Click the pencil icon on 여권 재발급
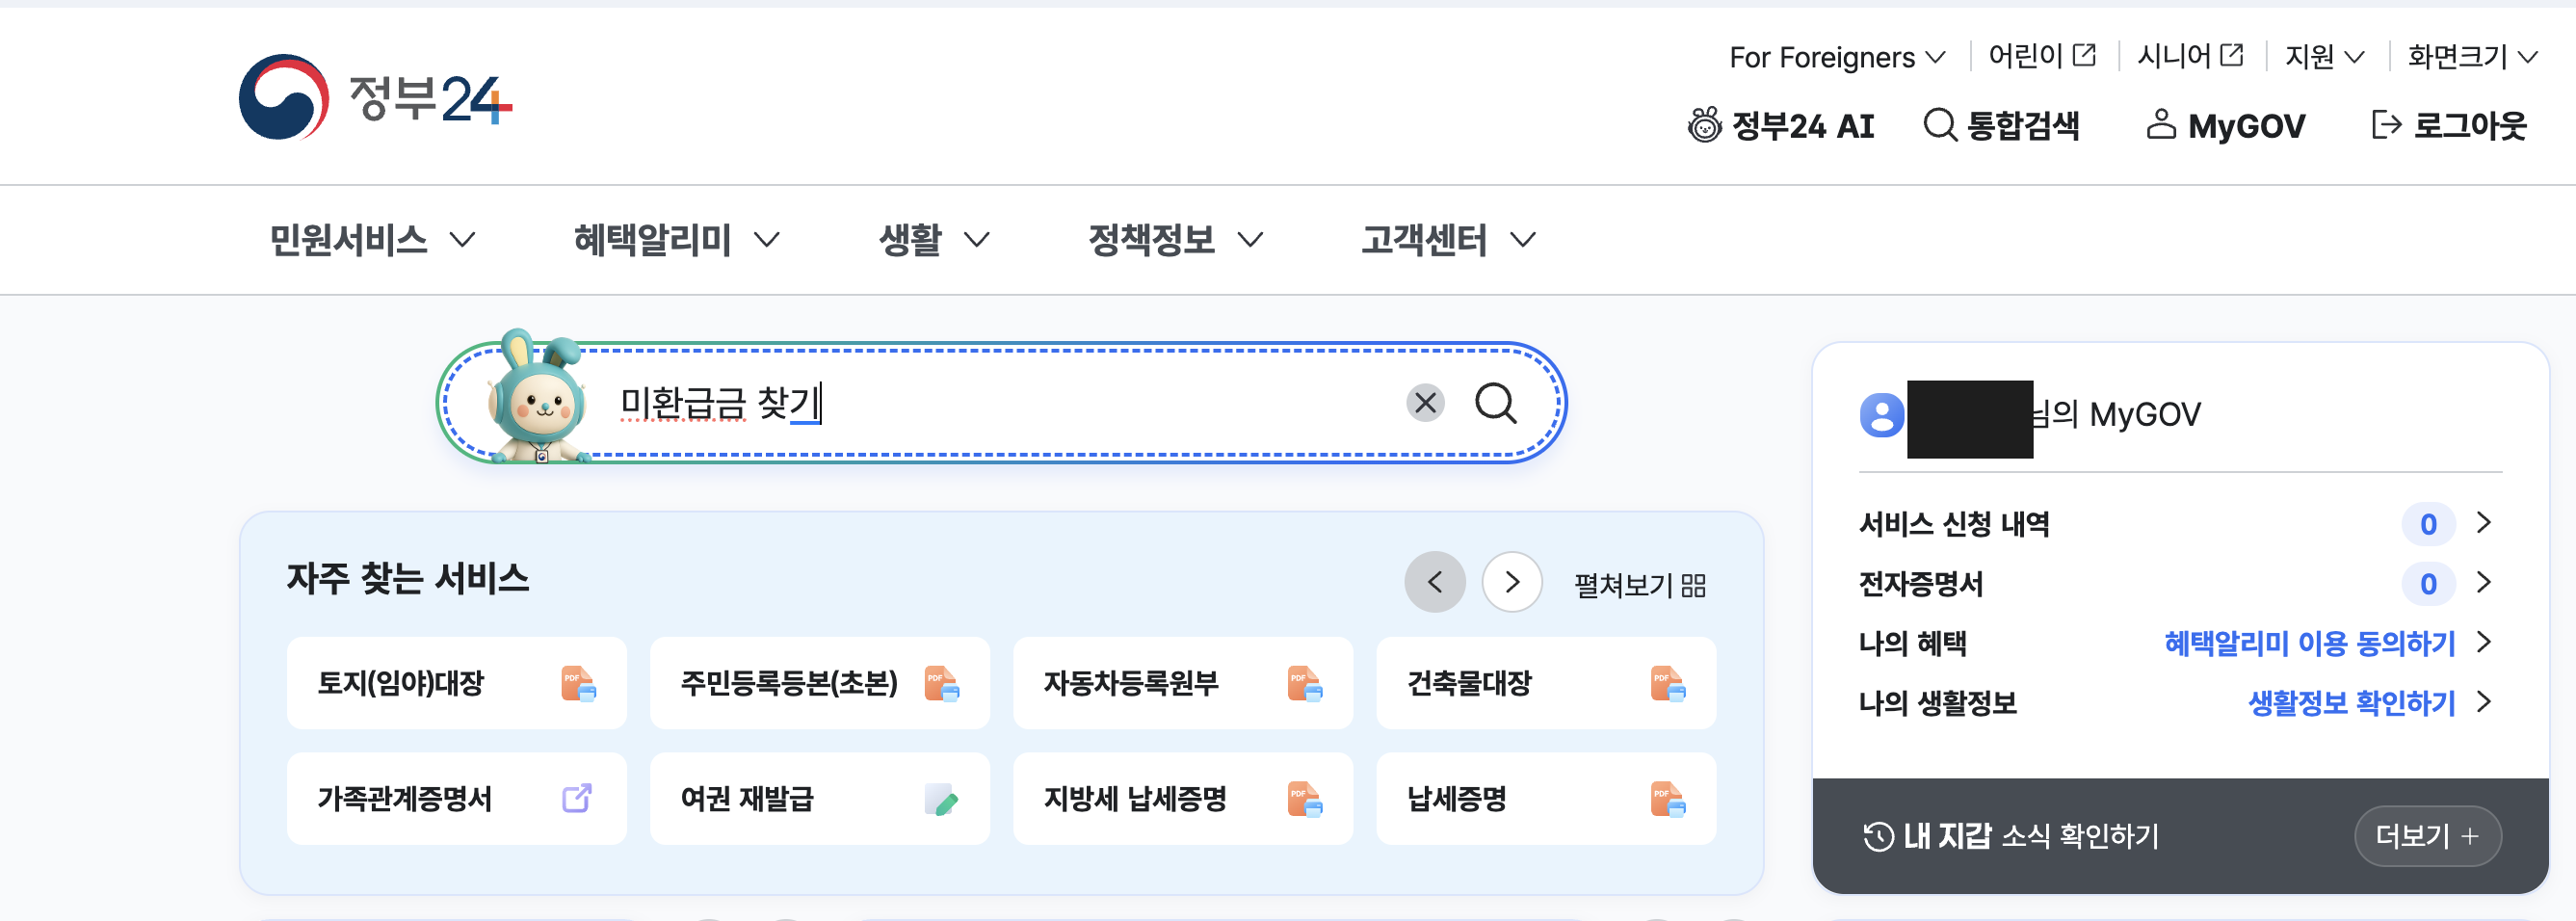This screenshot has height=921, width=2576. [x=941, y=800]
